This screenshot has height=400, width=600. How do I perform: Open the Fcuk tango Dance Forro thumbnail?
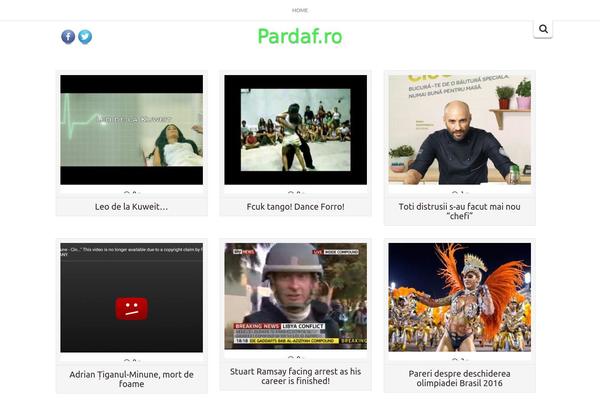(295, 130)
